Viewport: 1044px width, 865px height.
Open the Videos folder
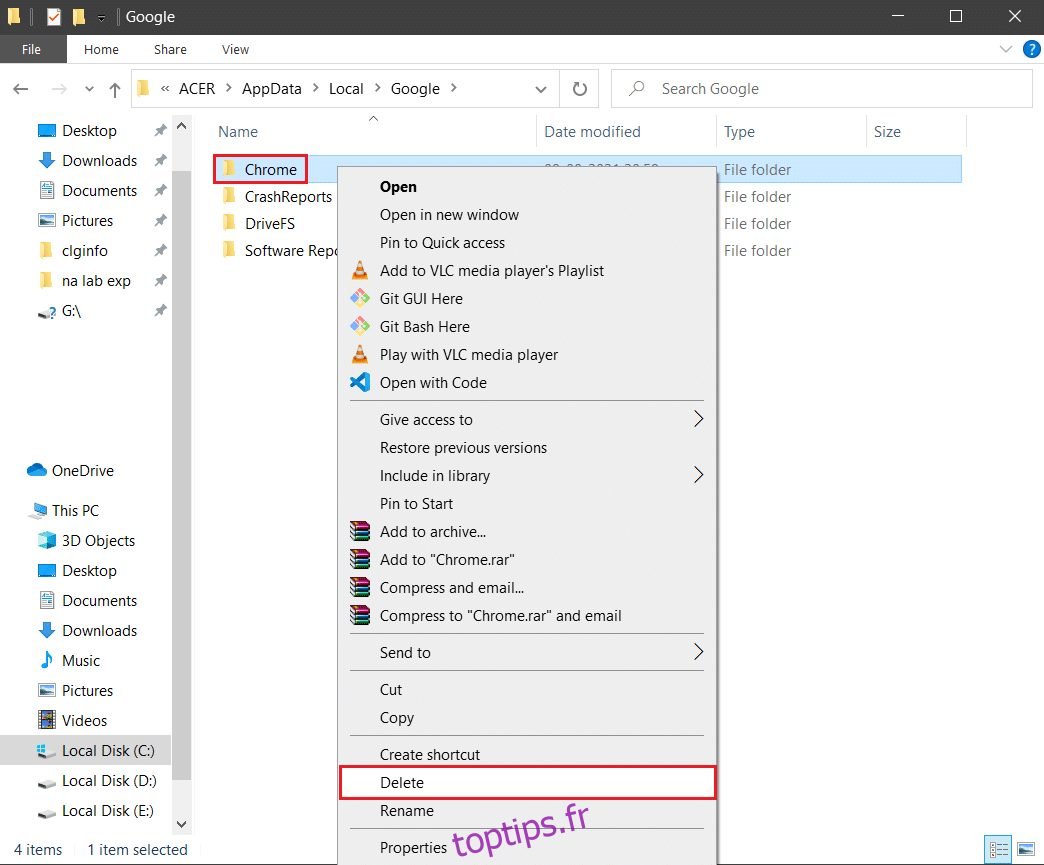[84, 721]
